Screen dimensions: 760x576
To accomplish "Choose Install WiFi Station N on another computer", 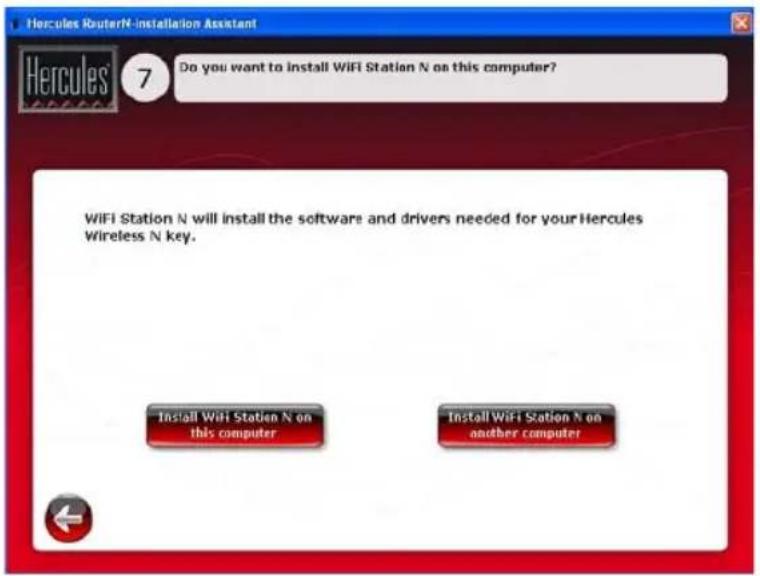I will point(526,425).
